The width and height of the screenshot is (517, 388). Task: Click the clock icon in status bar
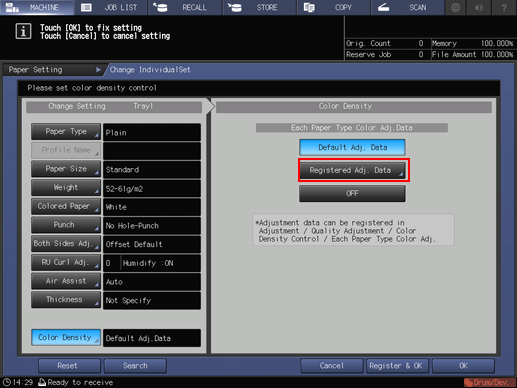coord(7,382)
